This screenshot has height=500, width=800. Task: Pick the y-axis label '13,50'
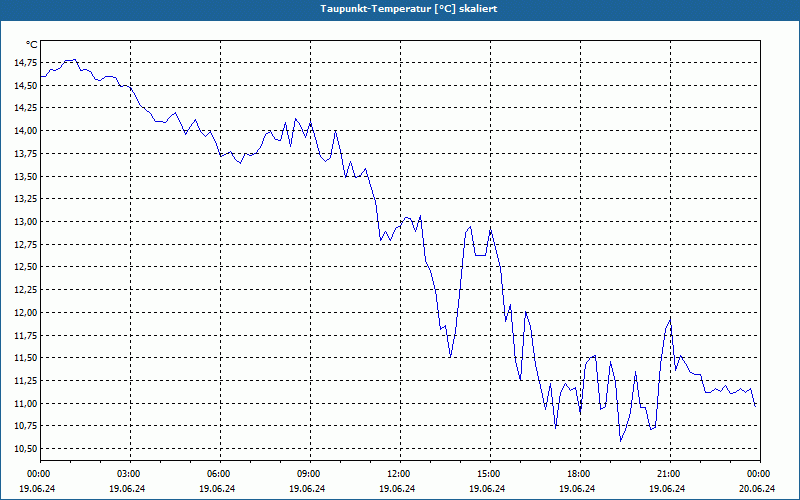[26, 177]
